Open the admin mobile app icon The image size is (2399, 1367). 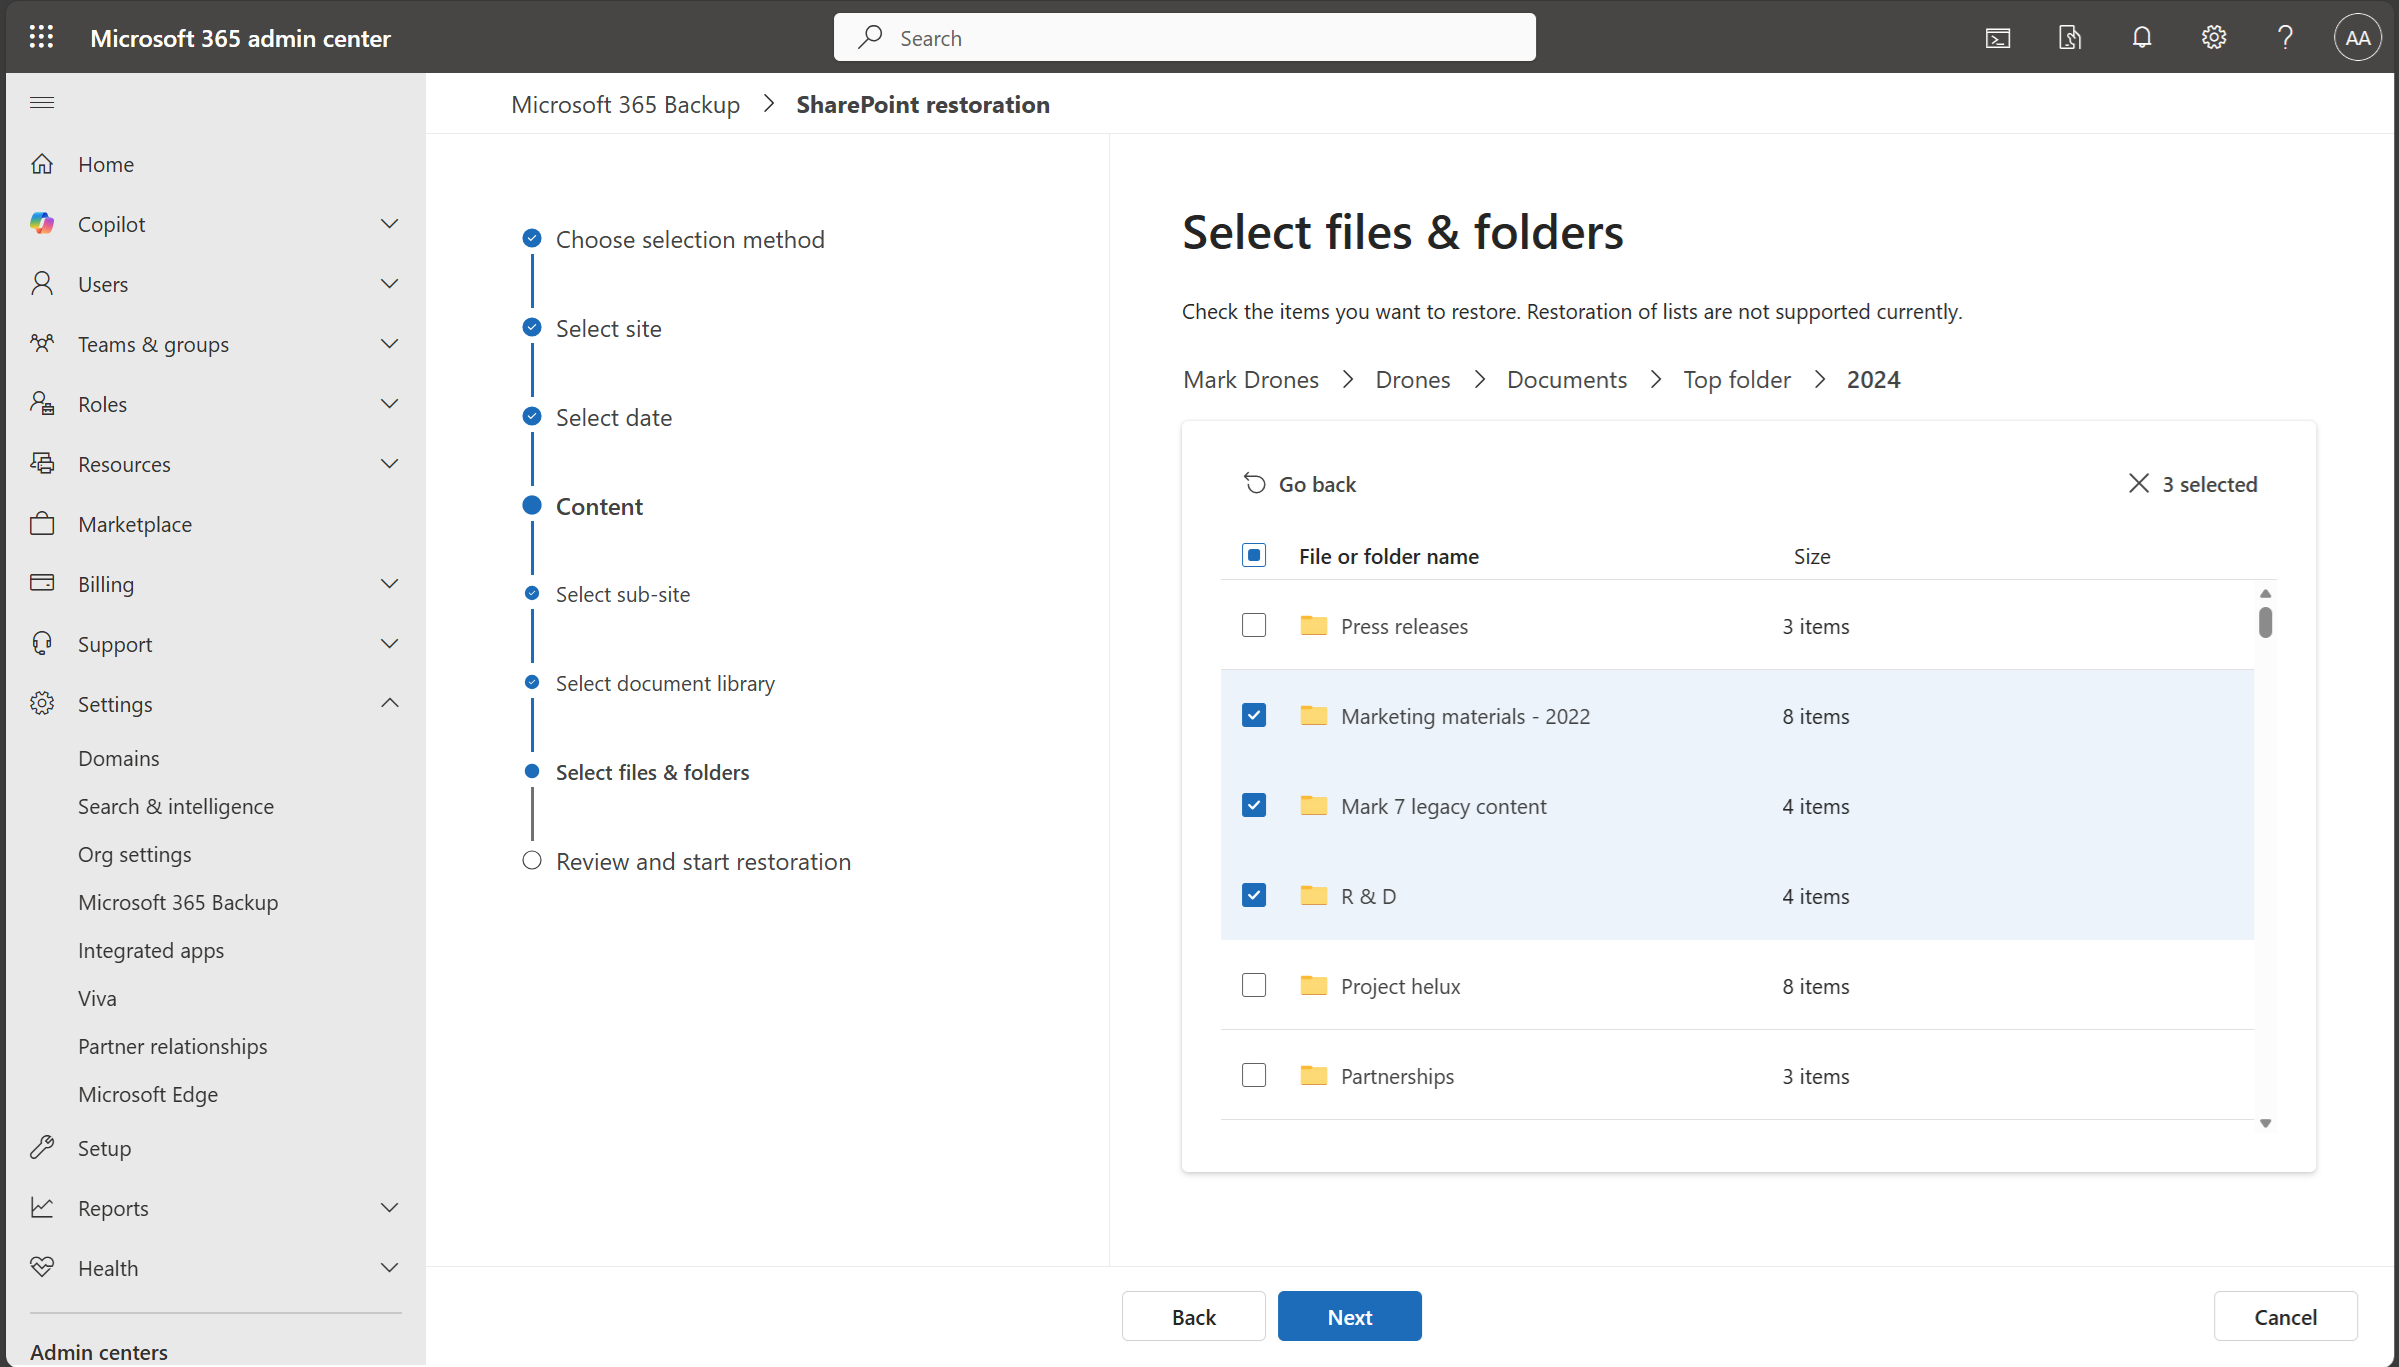coord(2069,38)
